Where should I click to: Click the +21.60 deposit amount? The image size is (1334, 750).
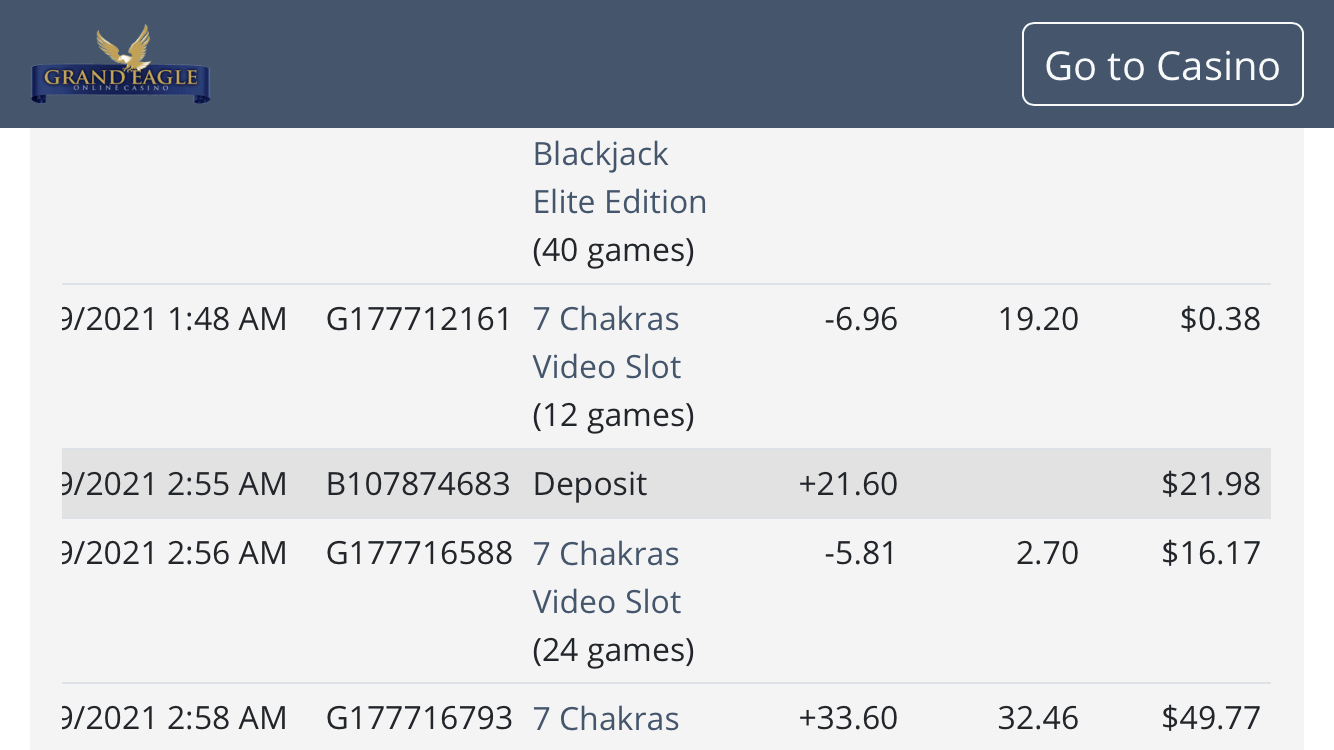[848, 484]
